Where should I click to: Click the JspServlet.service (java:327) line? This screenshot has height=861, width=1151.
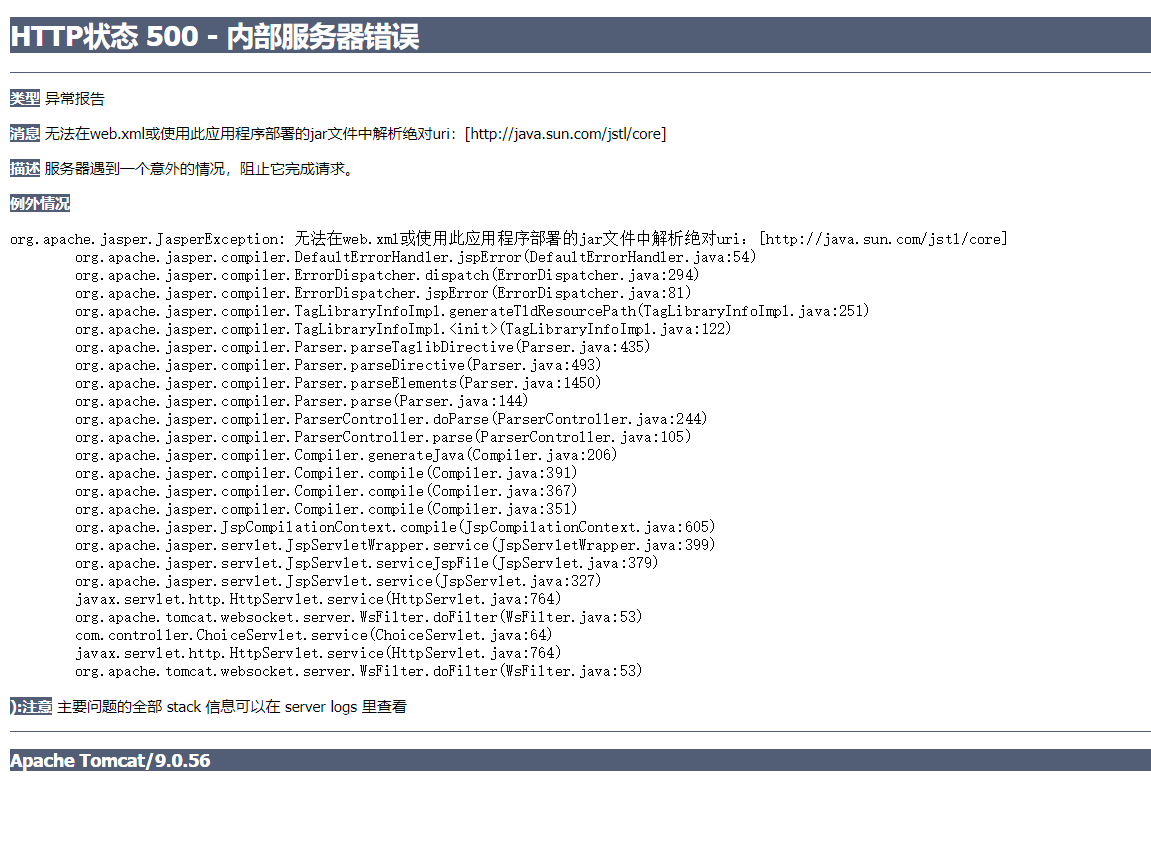[338, 581]
